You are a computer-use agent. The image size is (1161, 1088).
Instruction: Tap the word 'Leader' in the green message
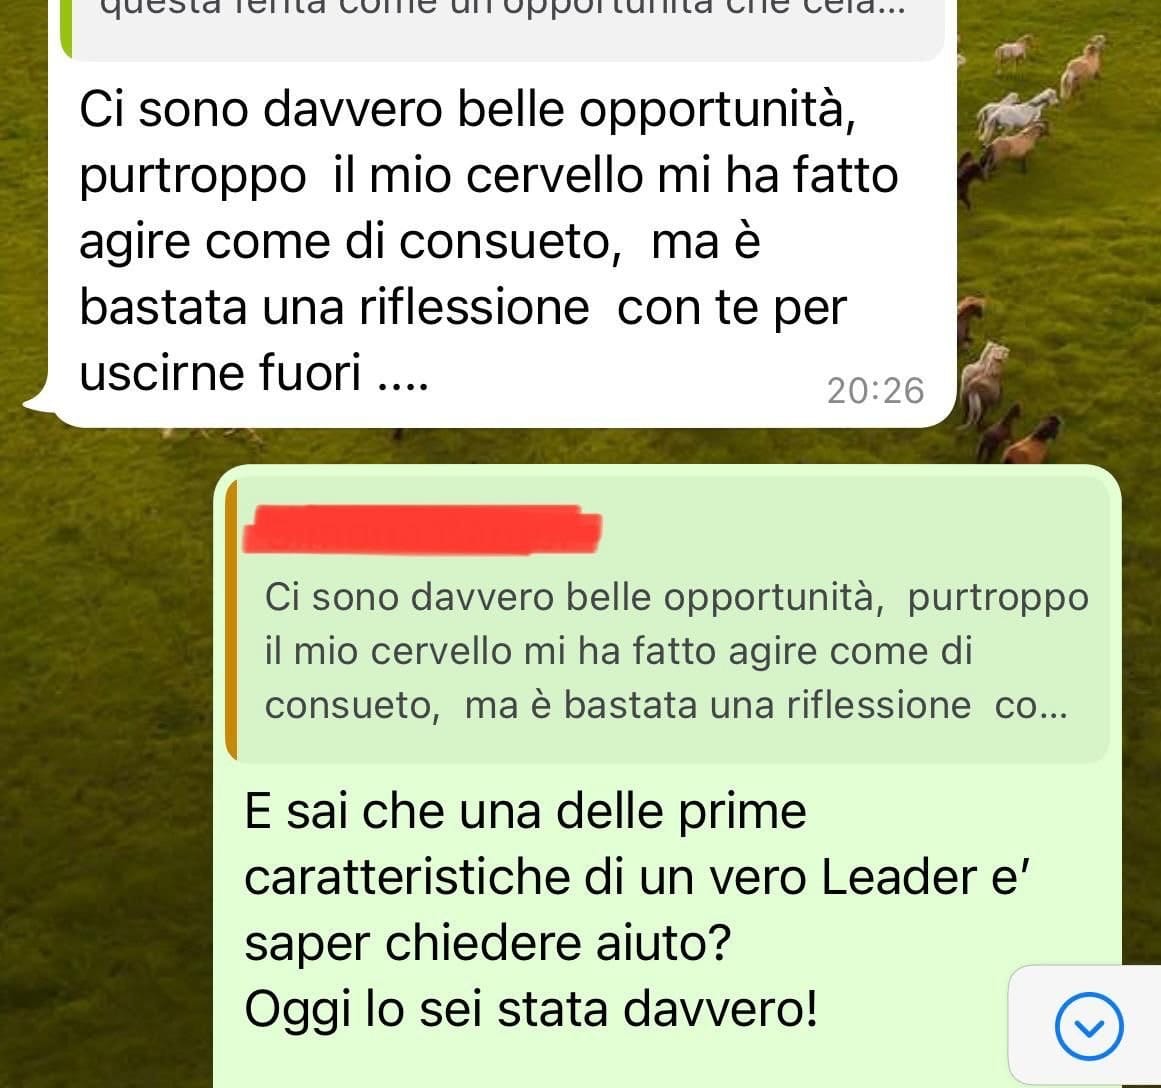click(900, 877)
